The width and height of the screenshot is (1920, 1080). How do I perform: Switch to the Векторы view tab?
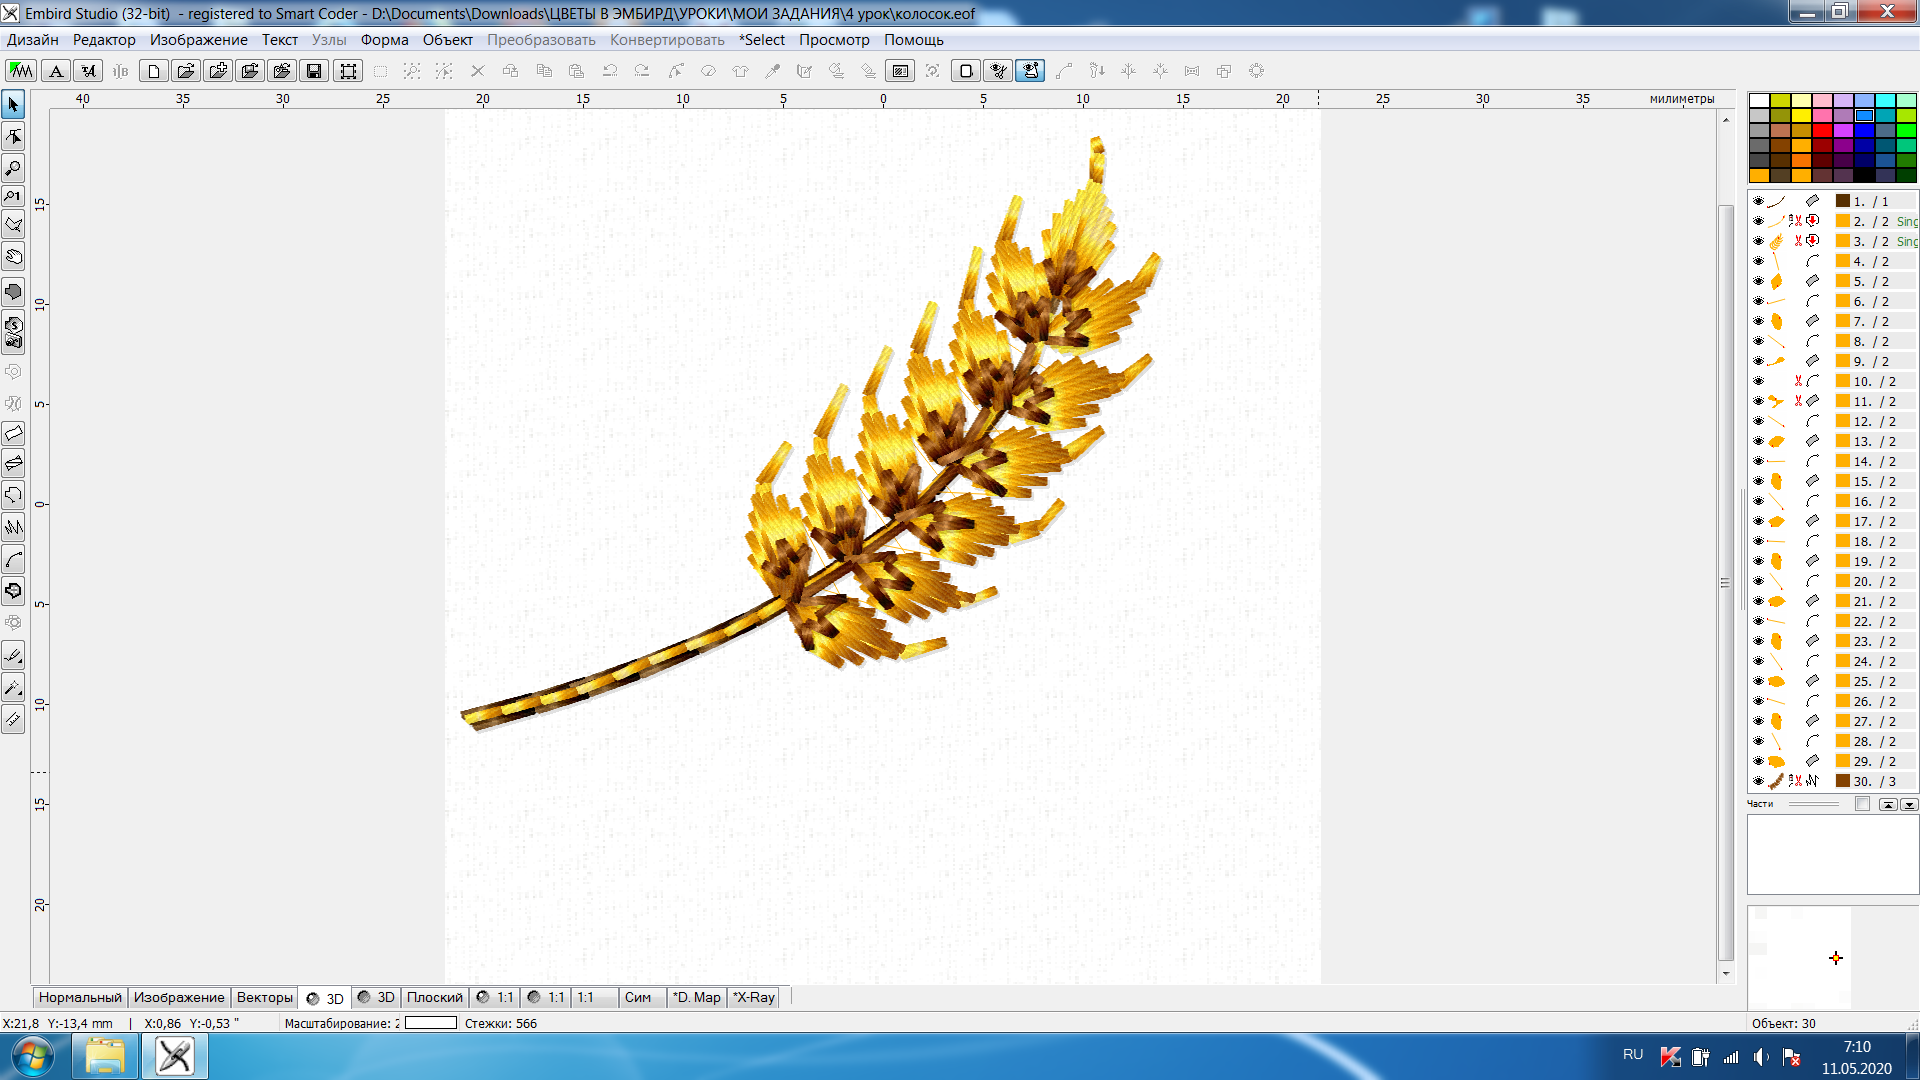click(264, 997)
